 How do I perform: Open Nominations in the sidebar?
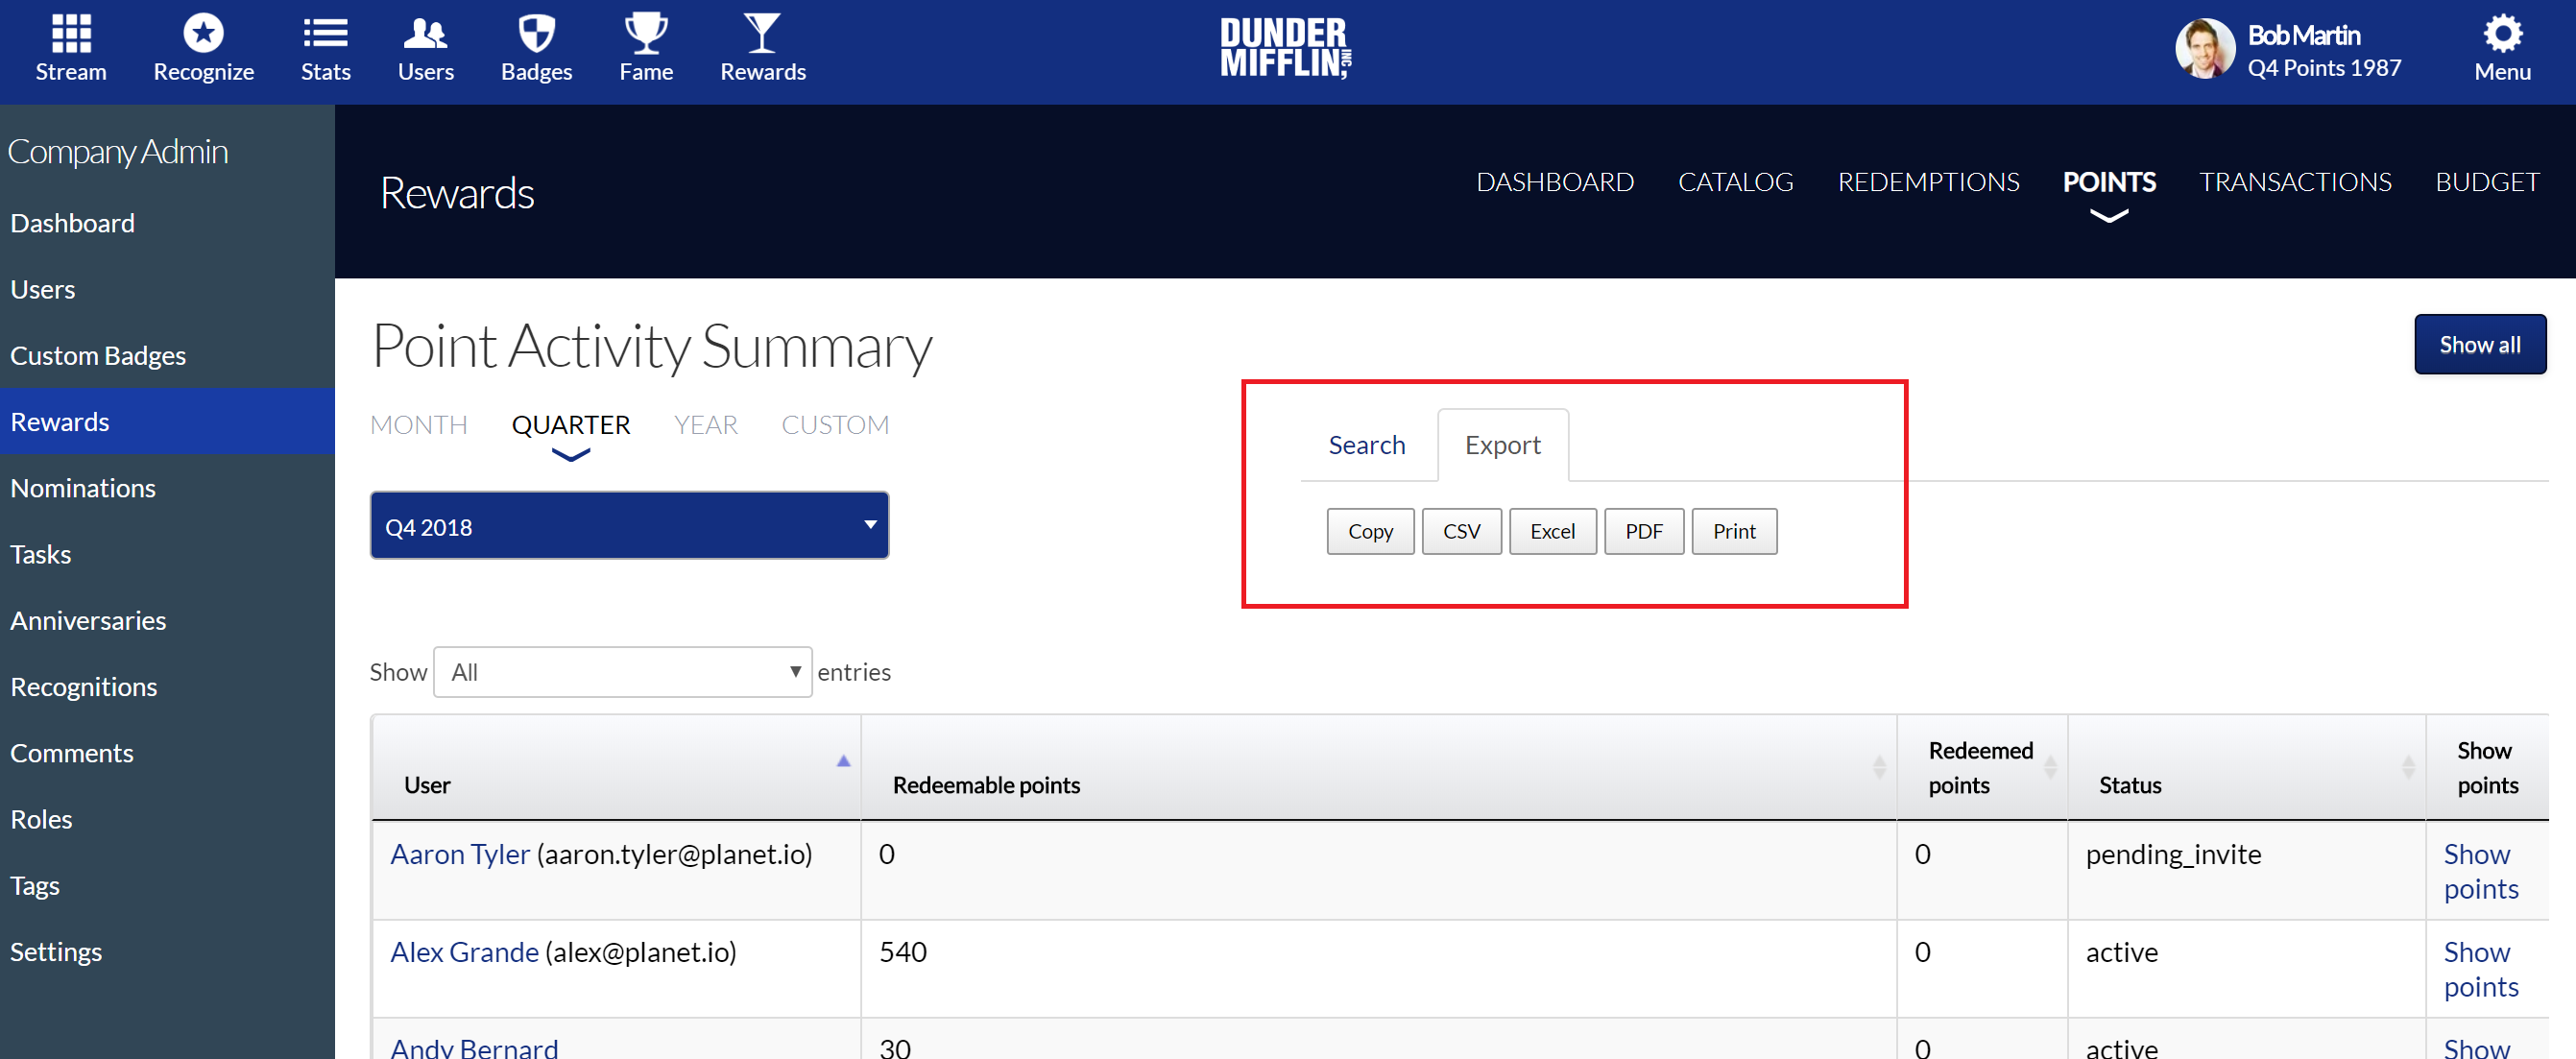83,488
